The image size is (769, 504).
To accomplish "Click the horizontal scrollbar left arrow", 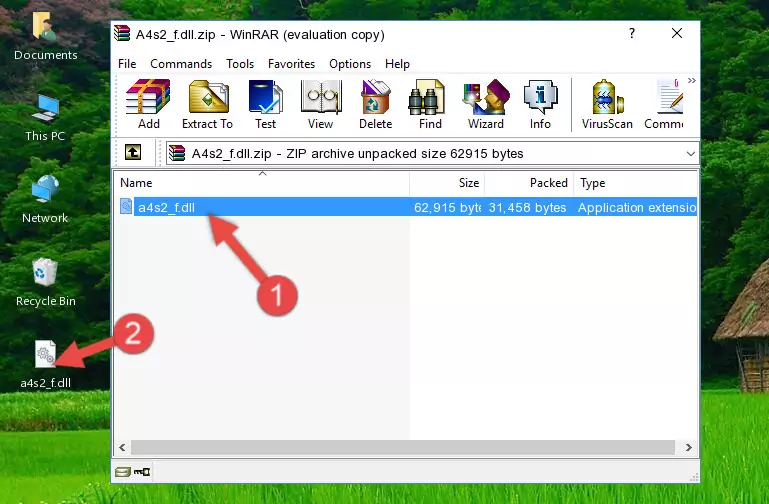I will tap(122, 447).
